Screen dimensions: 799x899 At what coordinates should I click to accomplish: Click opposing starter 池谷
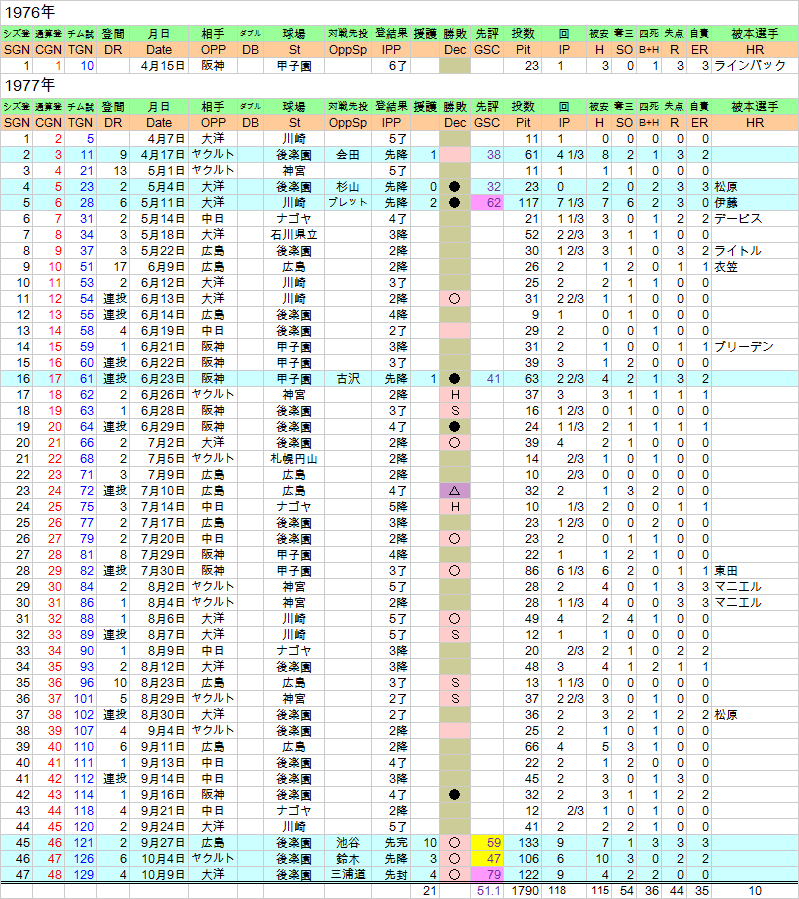(x=348, y=843)
